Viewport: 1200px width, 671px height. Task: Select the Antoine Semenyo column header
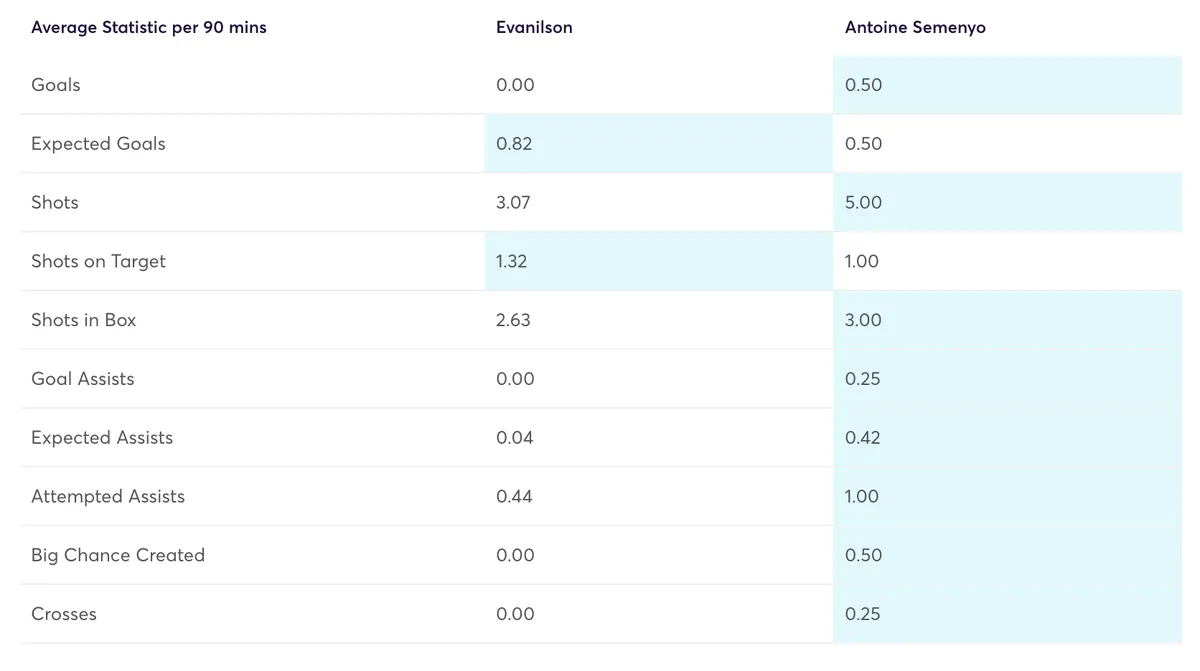click(x=915, y=27)
